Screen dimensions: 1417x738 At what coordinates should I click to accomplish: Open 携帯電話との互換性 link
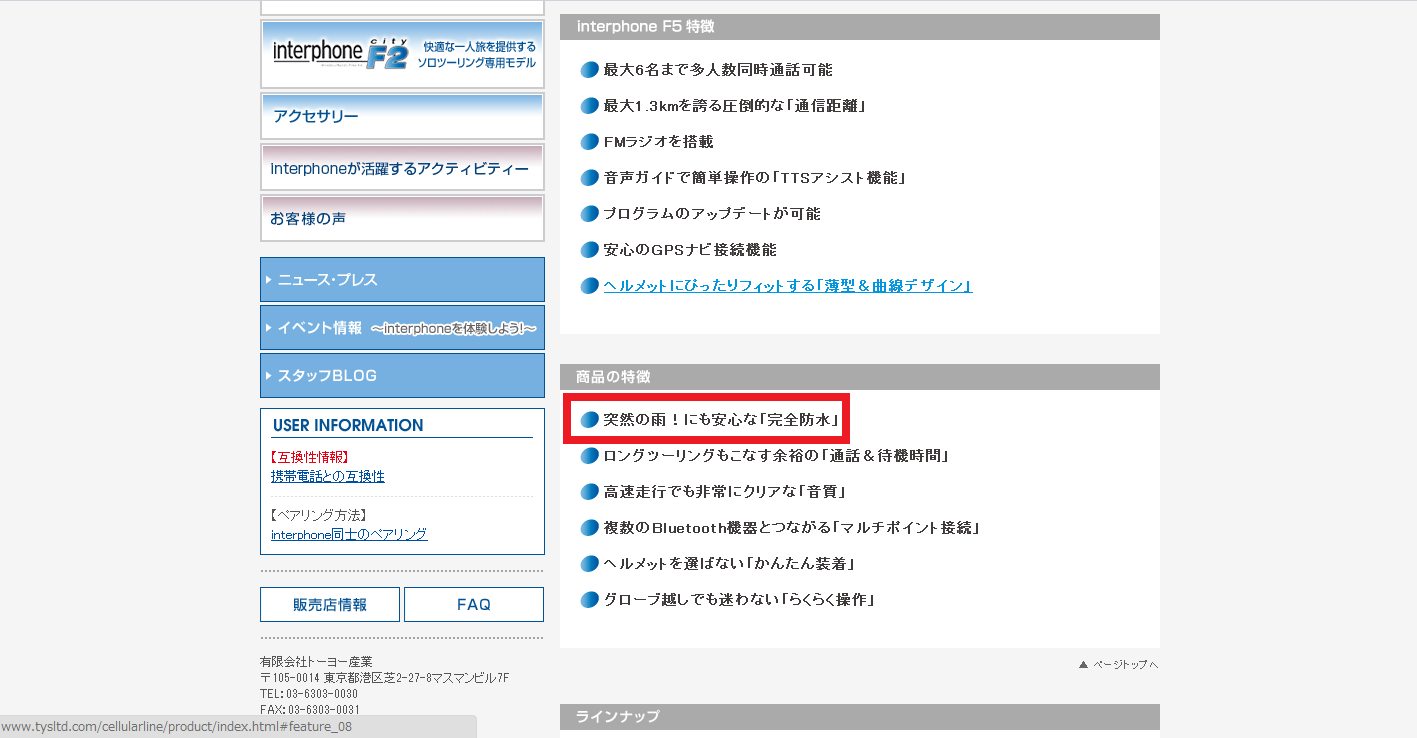click(328, 477)
